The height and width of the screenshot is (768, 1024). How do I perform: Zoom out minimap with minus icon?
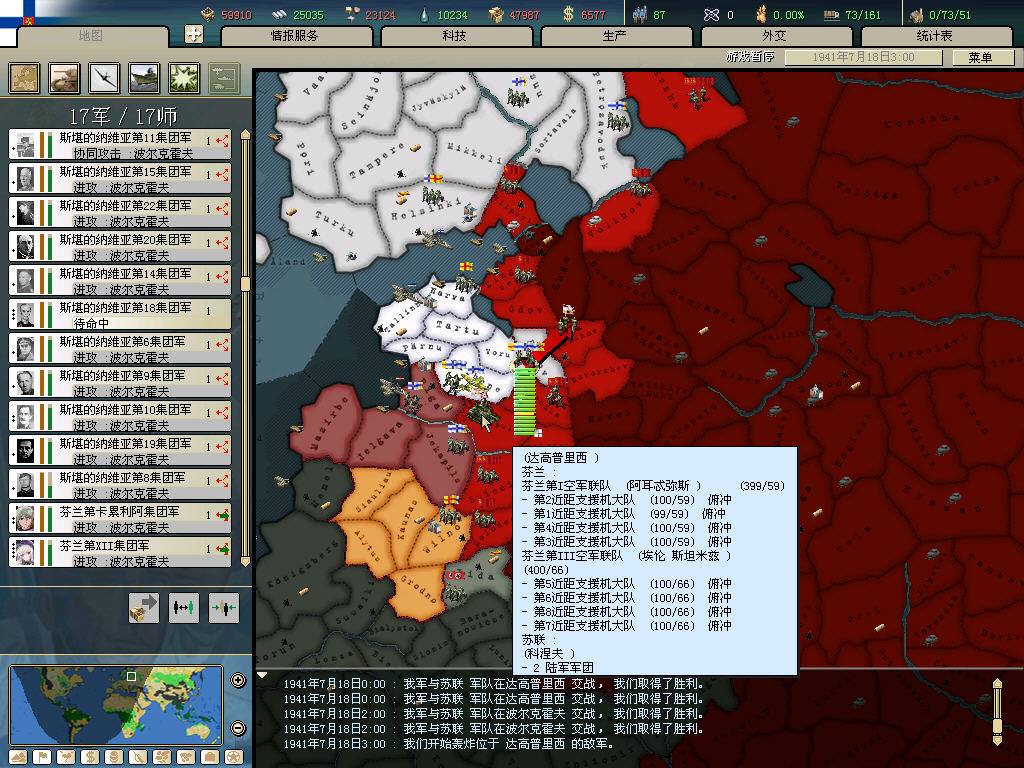click(x=238, y=728)
